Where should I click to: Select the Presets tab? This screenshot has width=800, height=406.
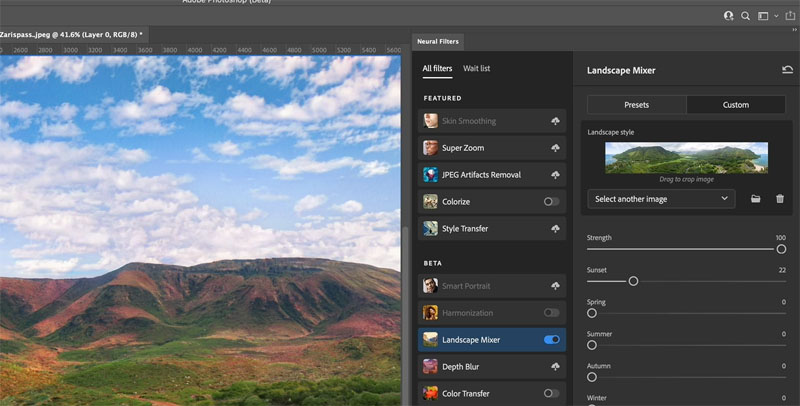(637, 105)
